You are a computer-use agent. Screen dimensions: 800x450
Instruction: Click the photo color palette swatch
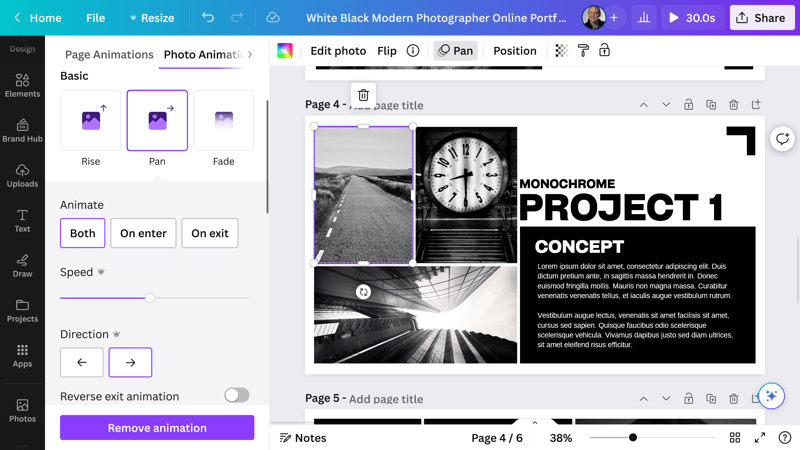point(285,51)
